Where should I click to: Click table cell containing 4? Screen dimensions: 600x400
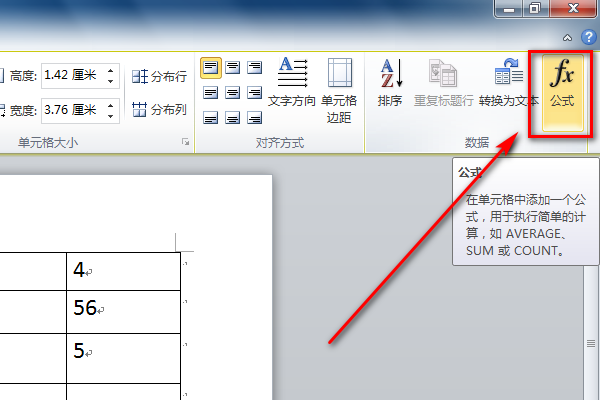tap(123, 271)
